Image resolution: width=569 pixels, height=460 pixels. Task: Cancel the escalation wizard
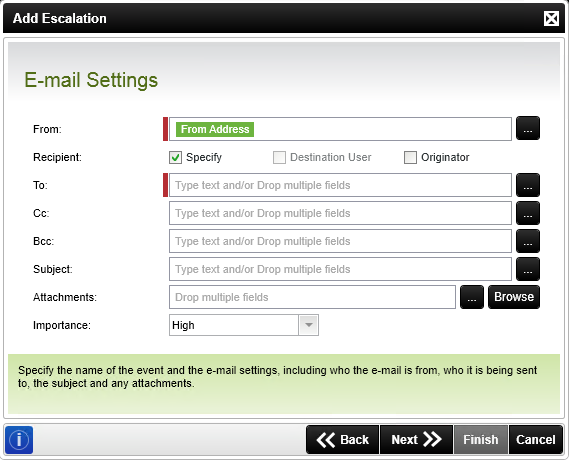(x=536, y=440)
